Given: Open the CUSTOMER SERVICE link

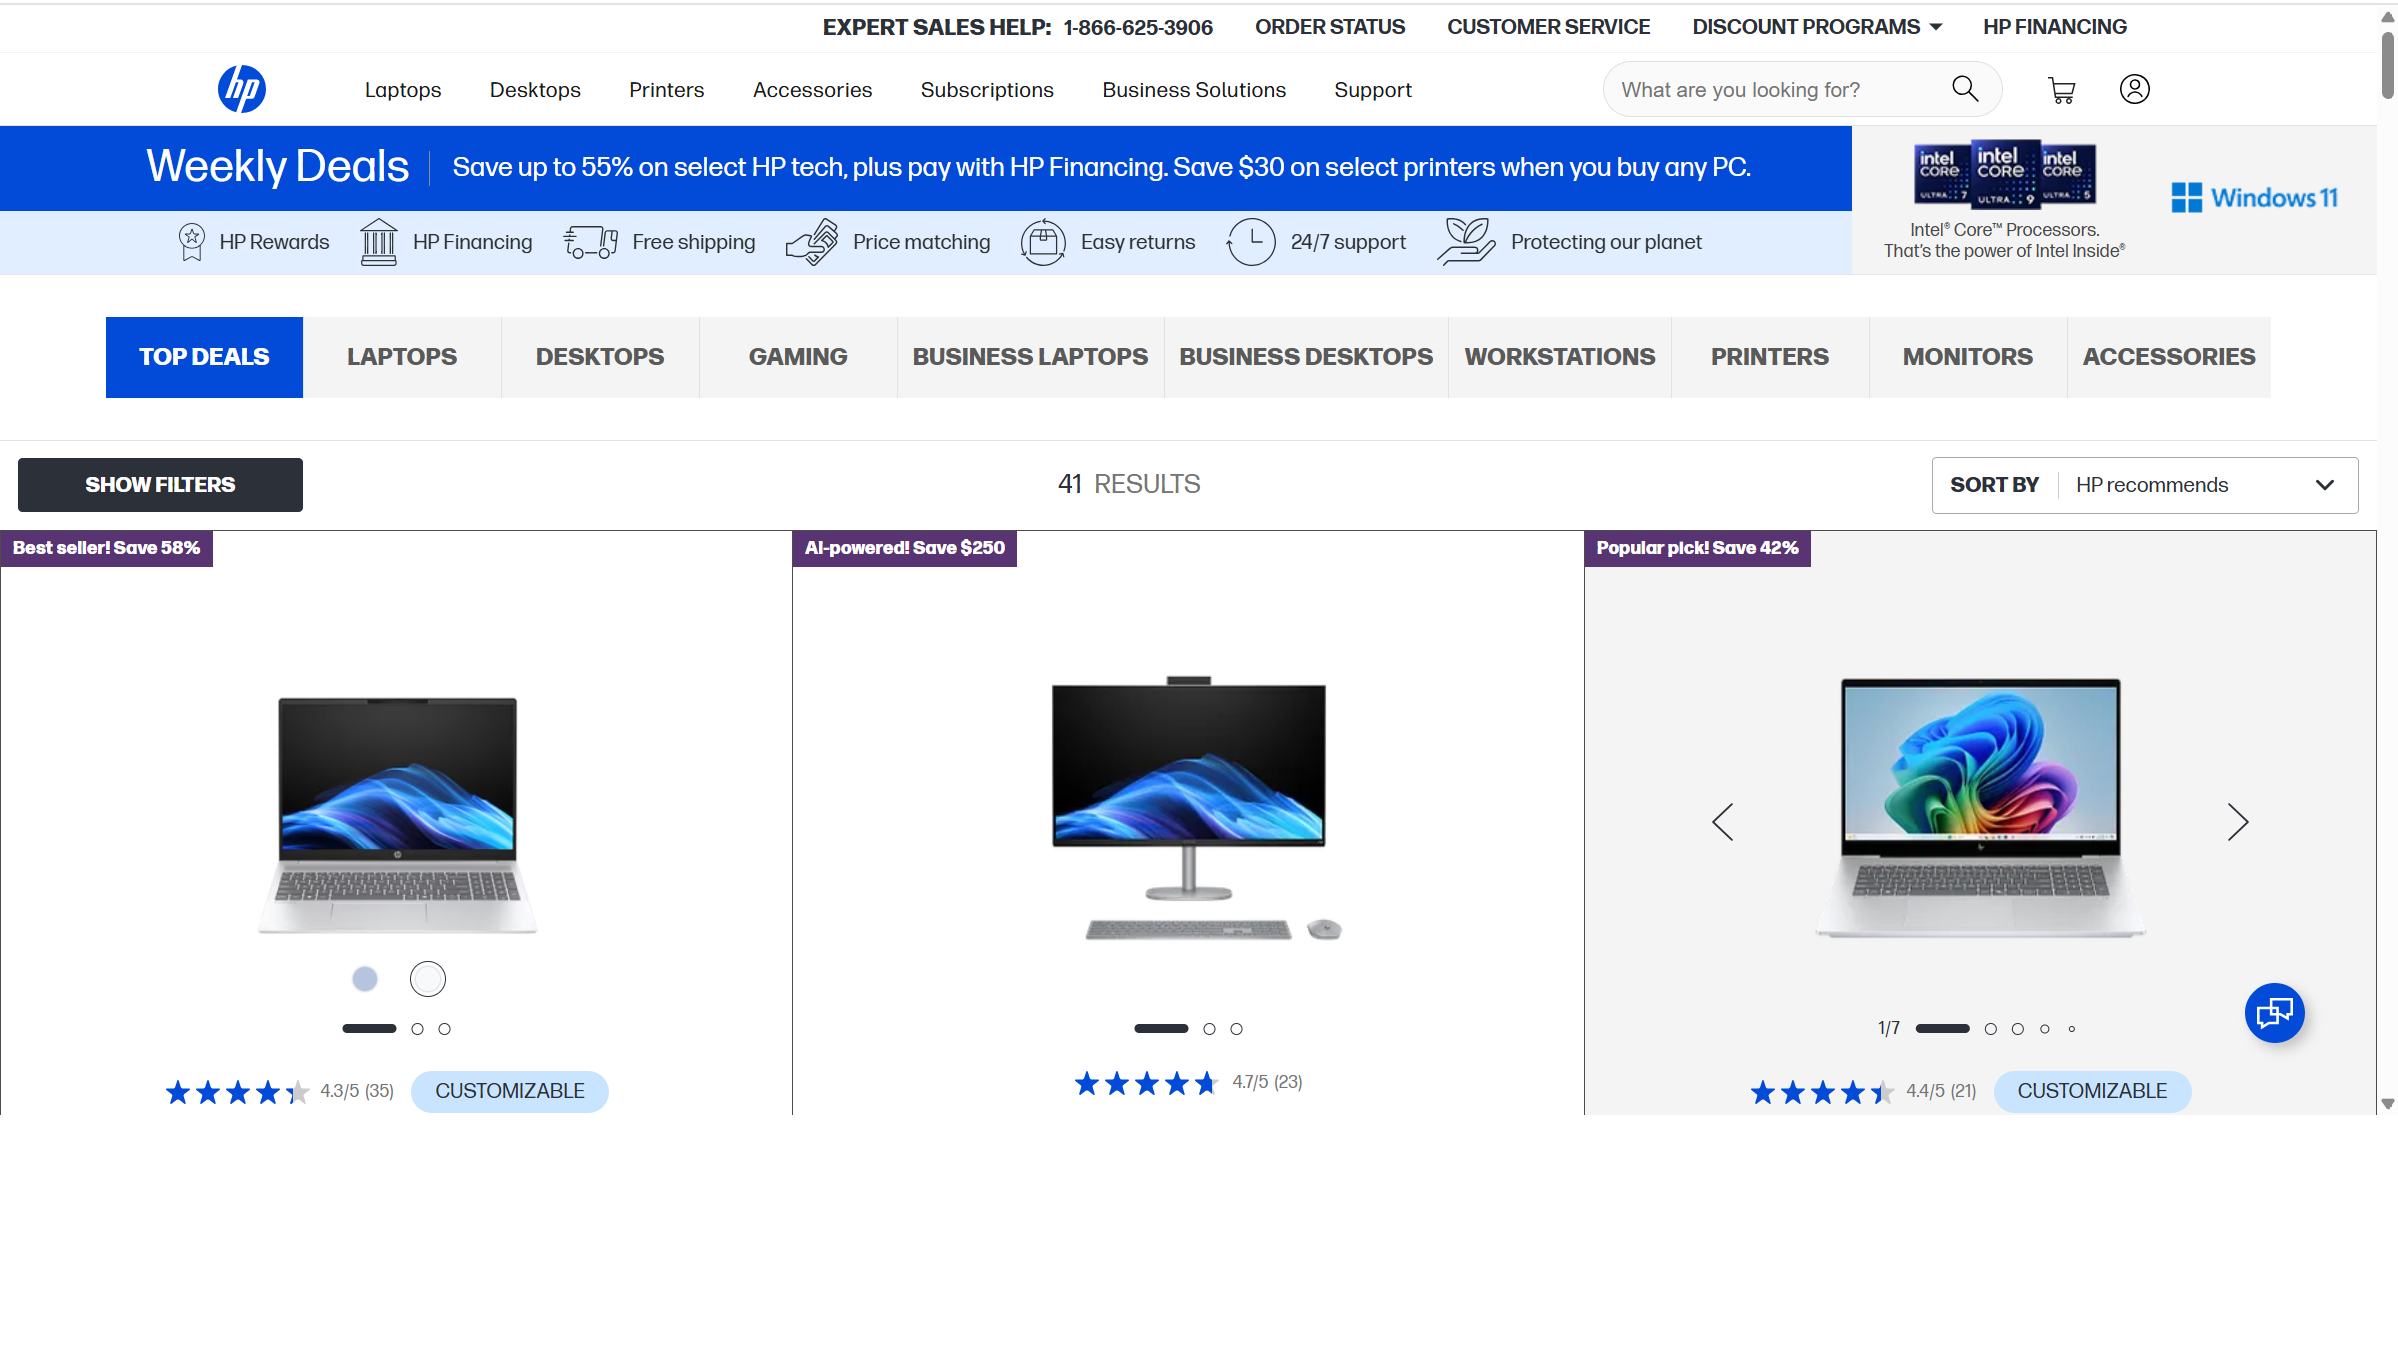Looking at the screenshot, I should click(1548, 27).
